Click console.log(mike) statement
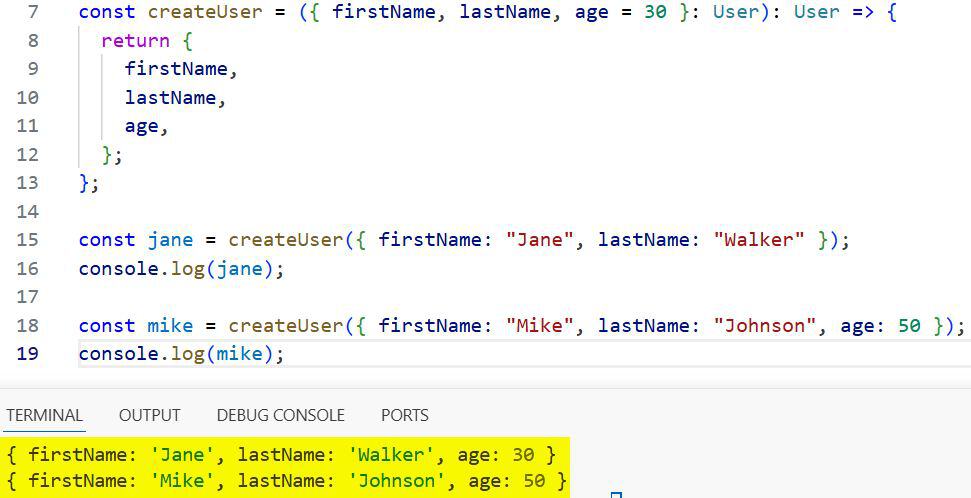Viewport: 971px width, 498px height. [181, 354]
